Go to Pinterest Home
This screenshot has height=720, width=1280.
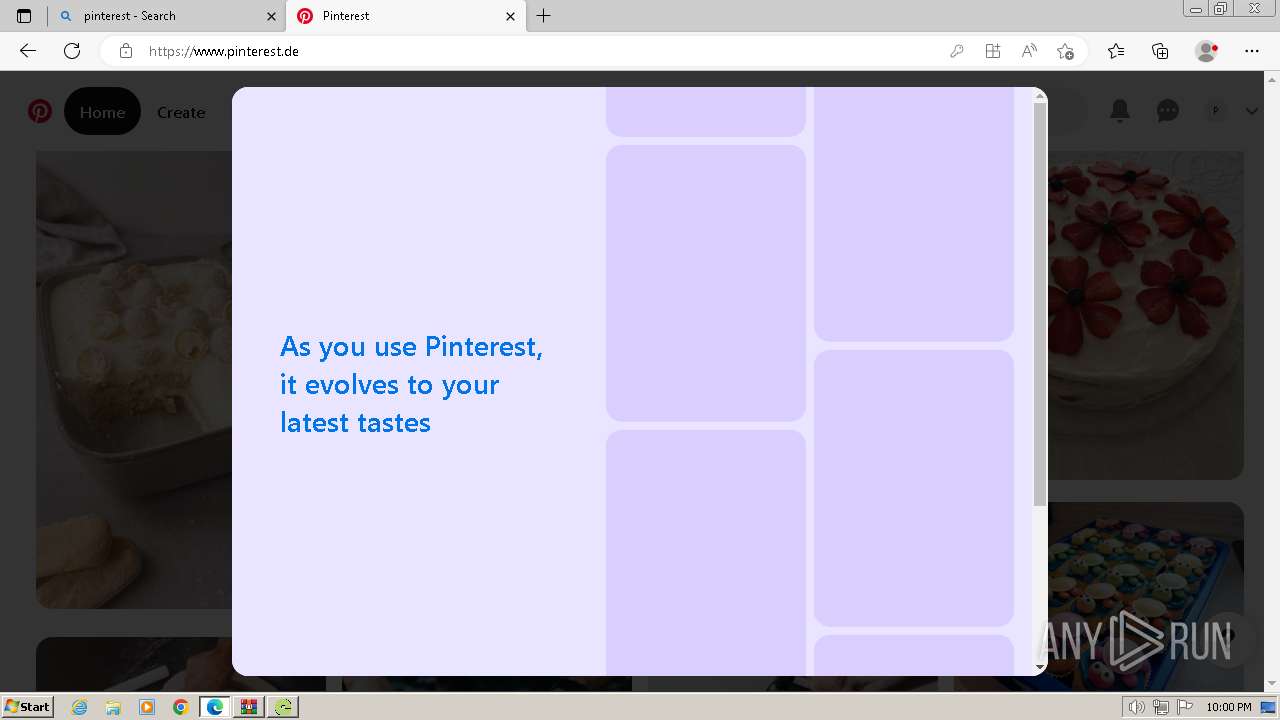coord(102,112)
